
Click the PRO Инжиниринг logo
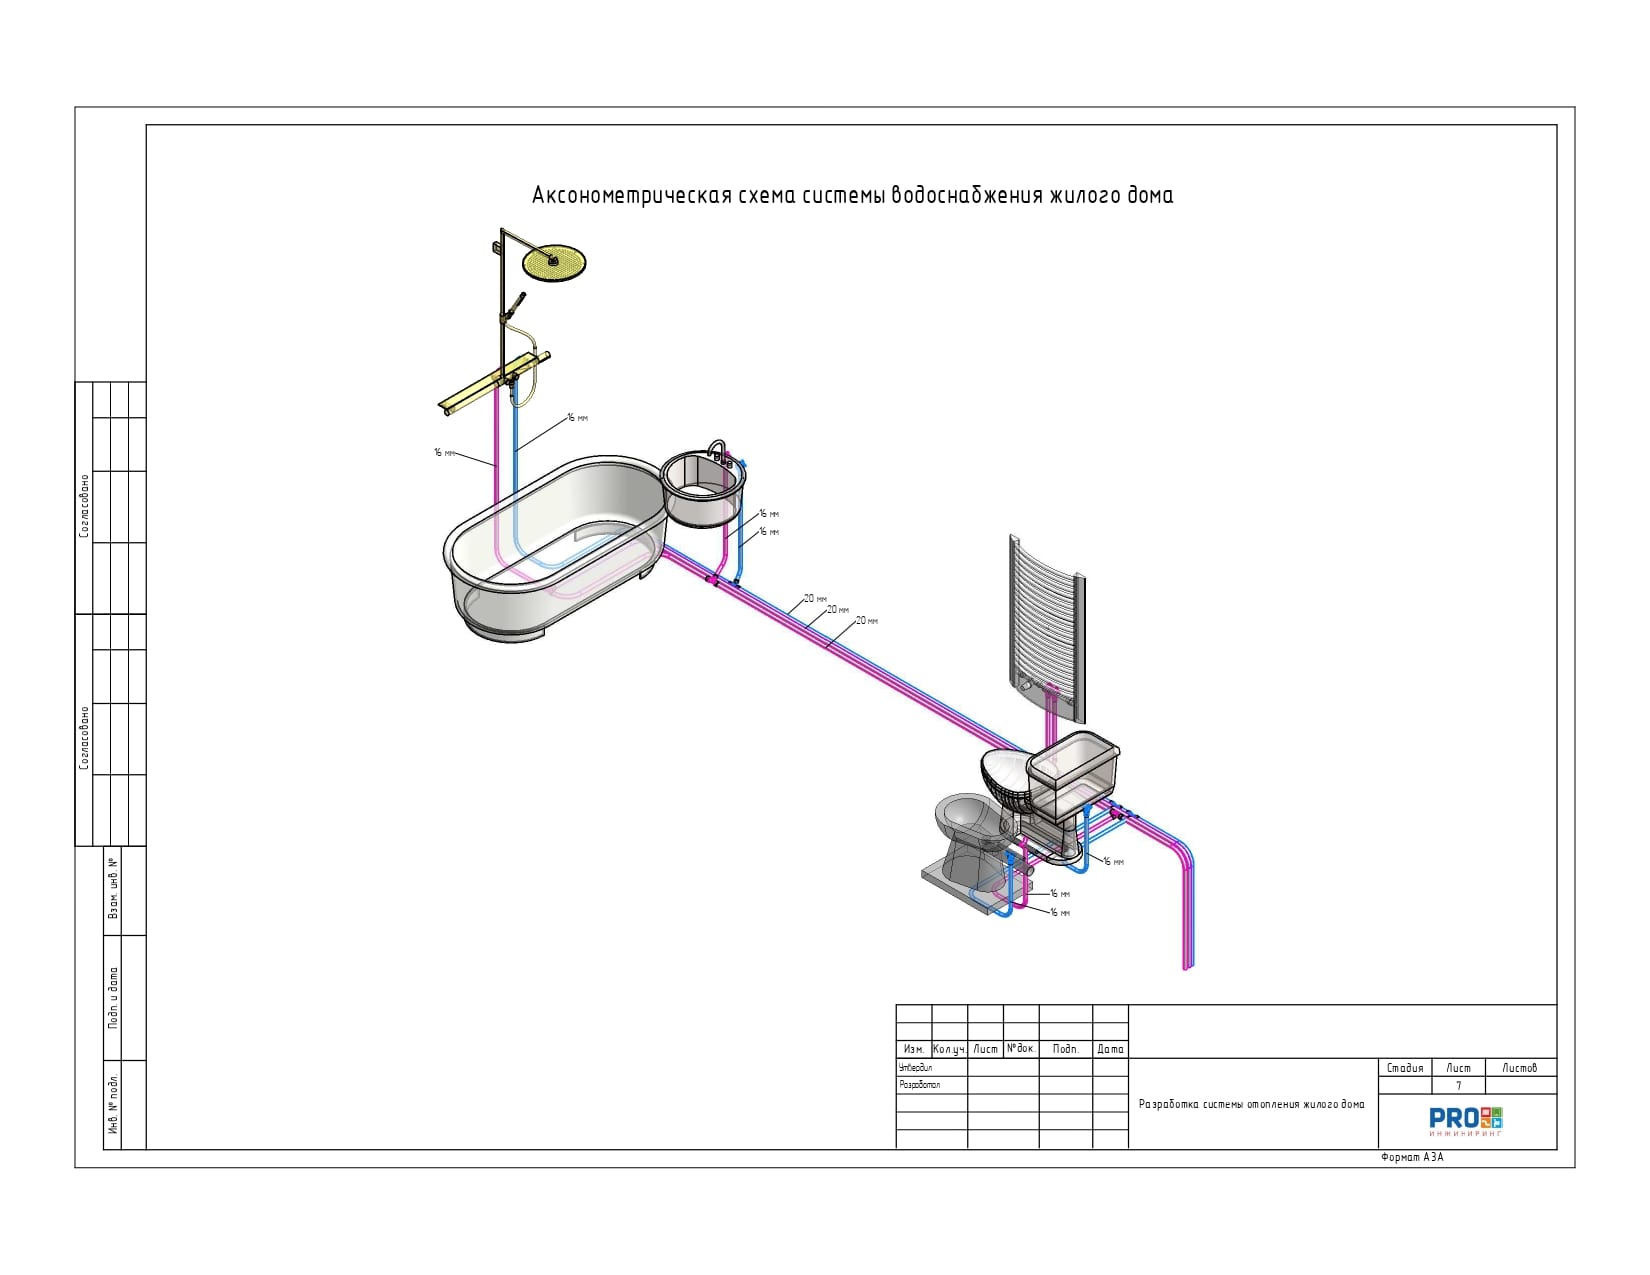pos(1466,1121)
